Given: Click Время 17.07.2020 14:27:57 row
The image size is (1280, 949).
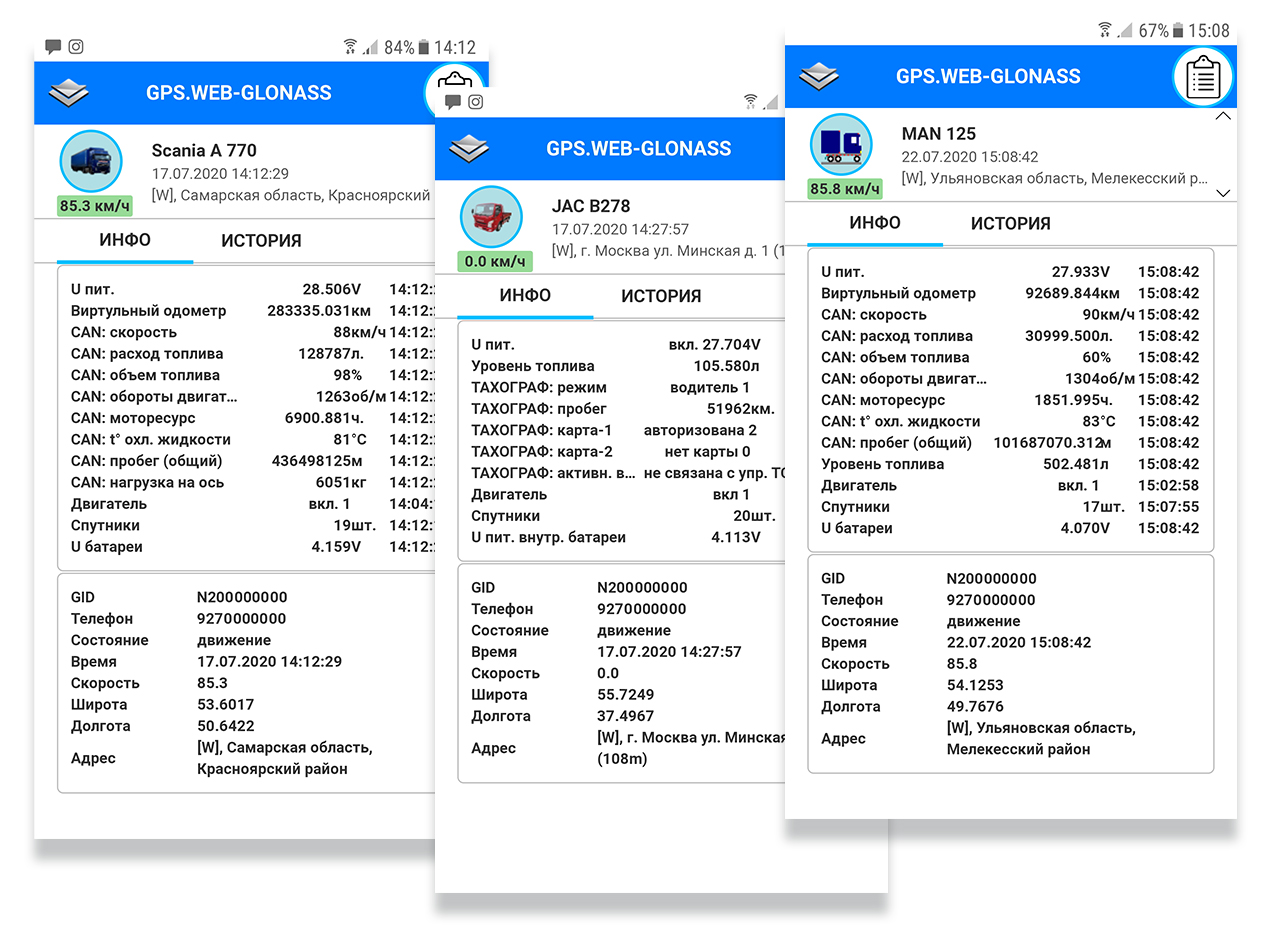Looking at the screenshot, I should [607, 652].
